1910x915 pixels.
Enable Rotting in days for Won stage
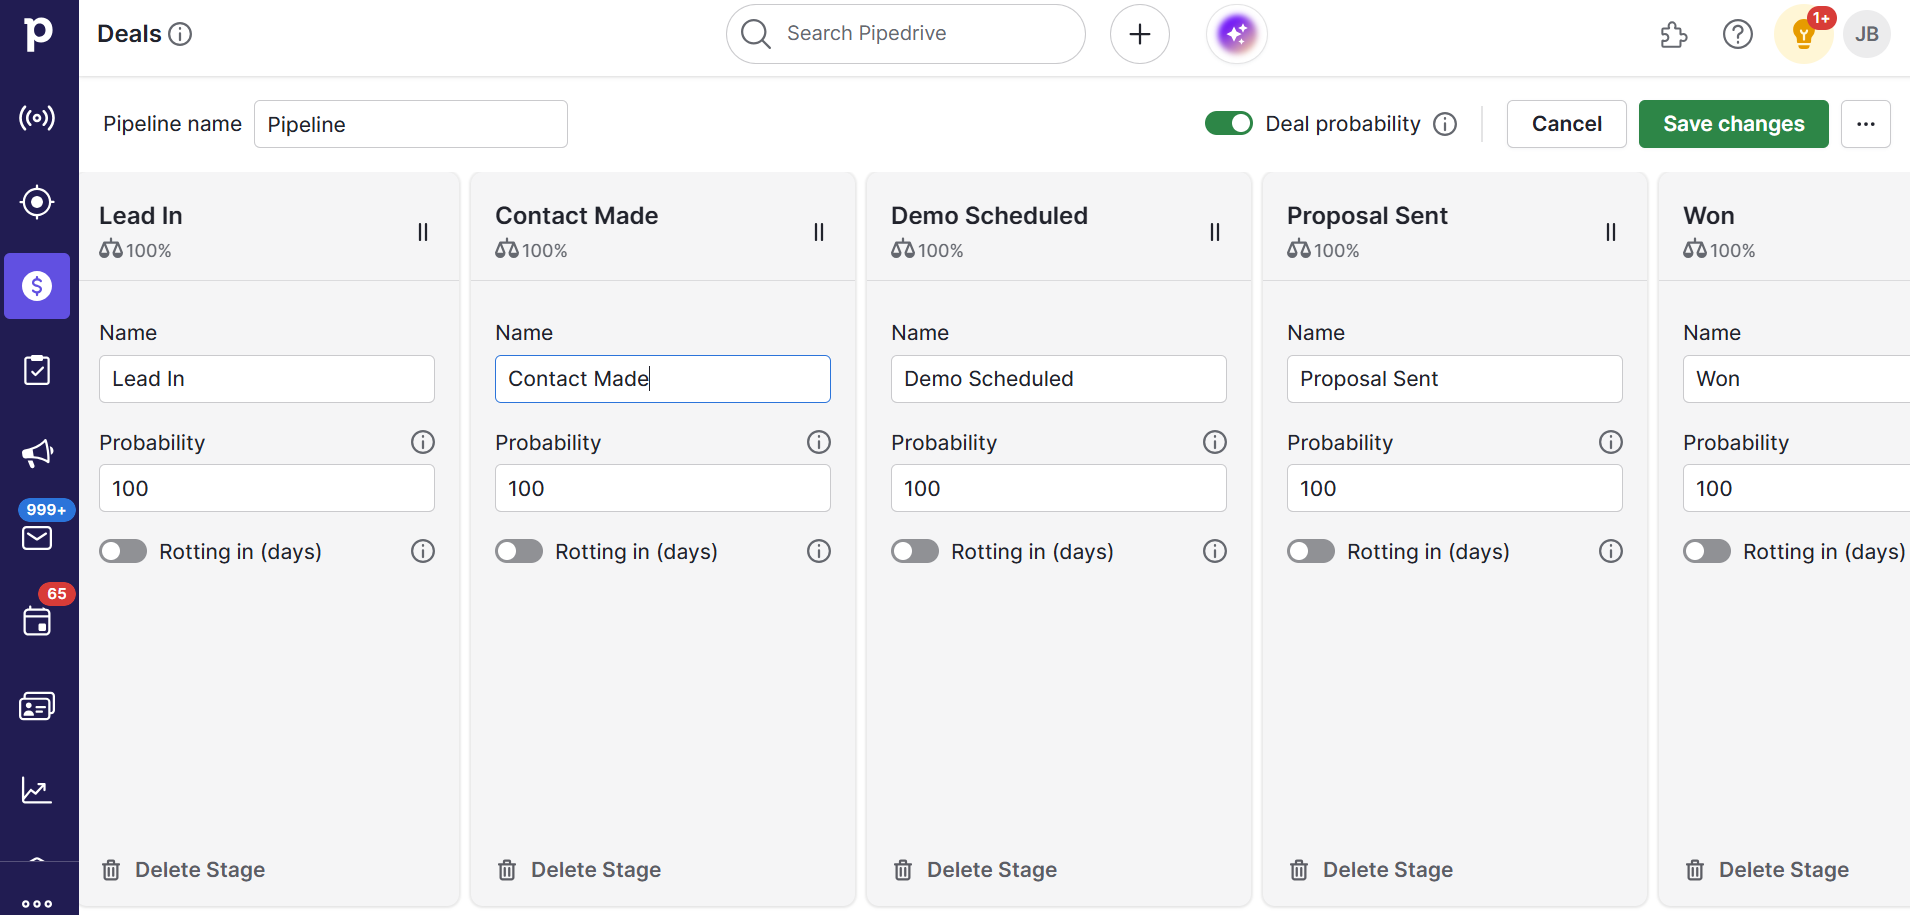pyautogui.click(x=1706, y=551)
